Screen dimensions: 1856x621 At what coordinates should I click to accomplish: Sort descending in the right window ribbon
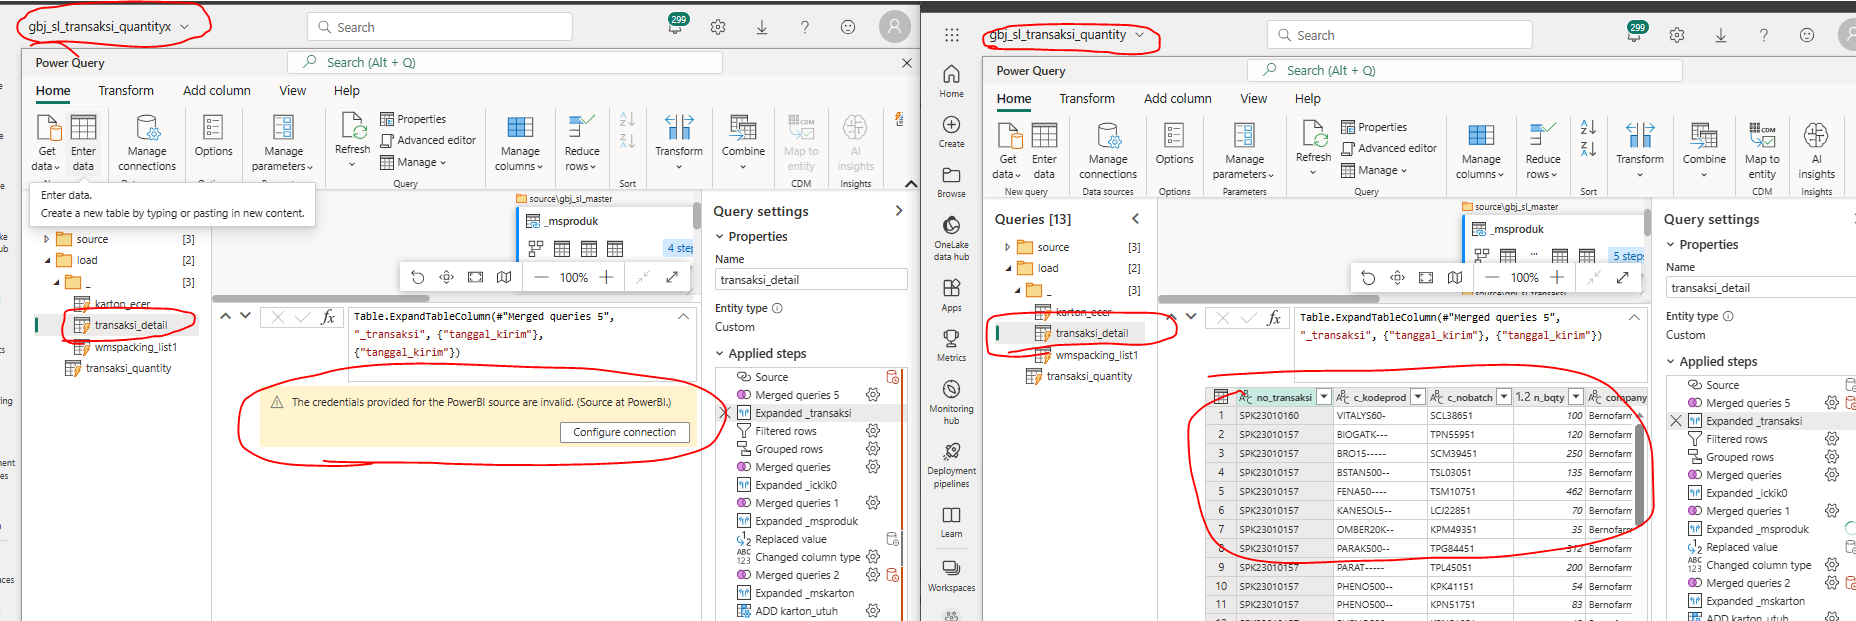1588,149
